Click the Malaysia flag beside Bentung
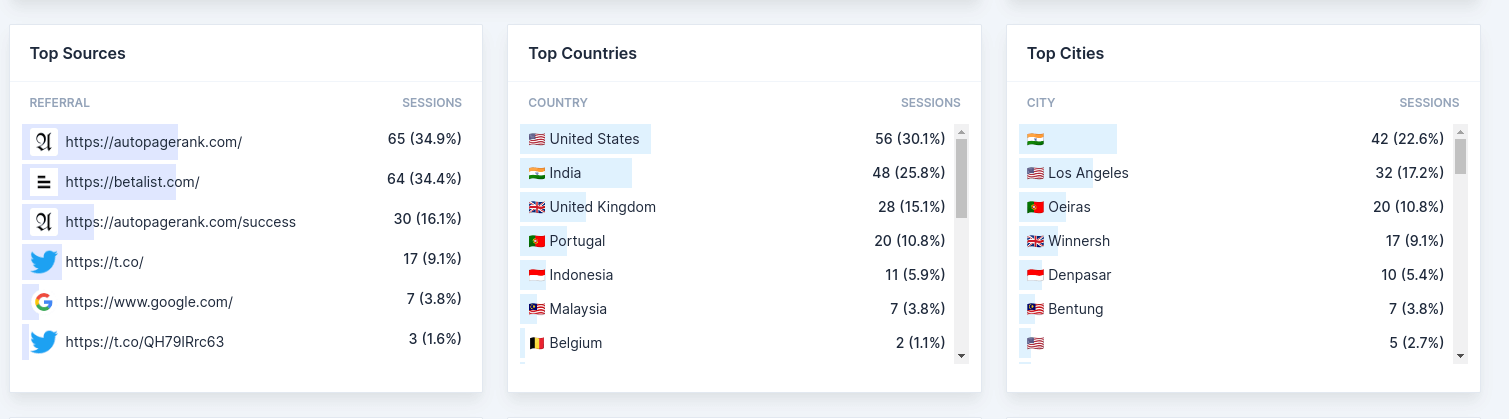Screen dimensions: 1509x419 [1036, 309]
